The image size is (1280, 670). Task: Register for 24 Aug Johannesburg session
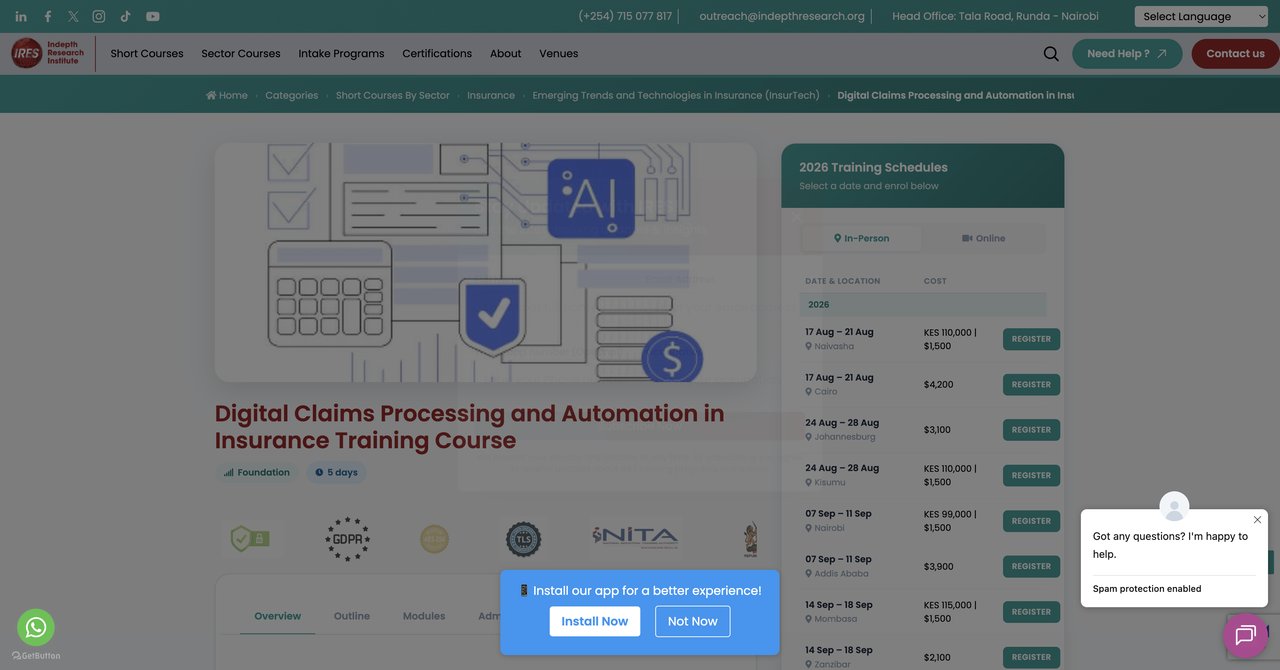coord(1031,430)
